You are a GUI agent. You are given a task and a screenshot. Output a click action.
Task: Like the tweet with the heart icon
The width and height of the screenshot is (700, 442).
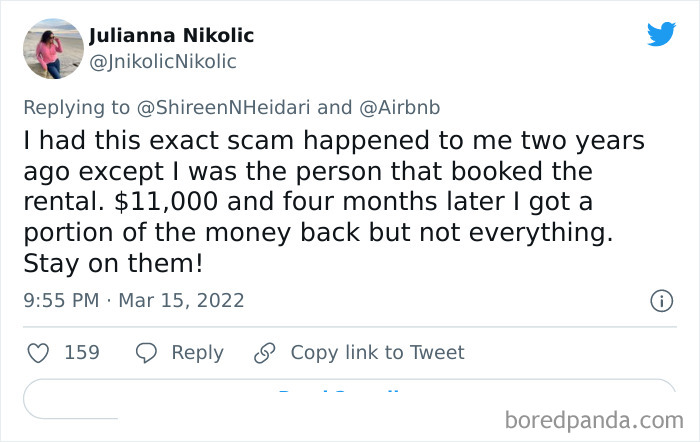pyautogui.click(x=37, y=352)
